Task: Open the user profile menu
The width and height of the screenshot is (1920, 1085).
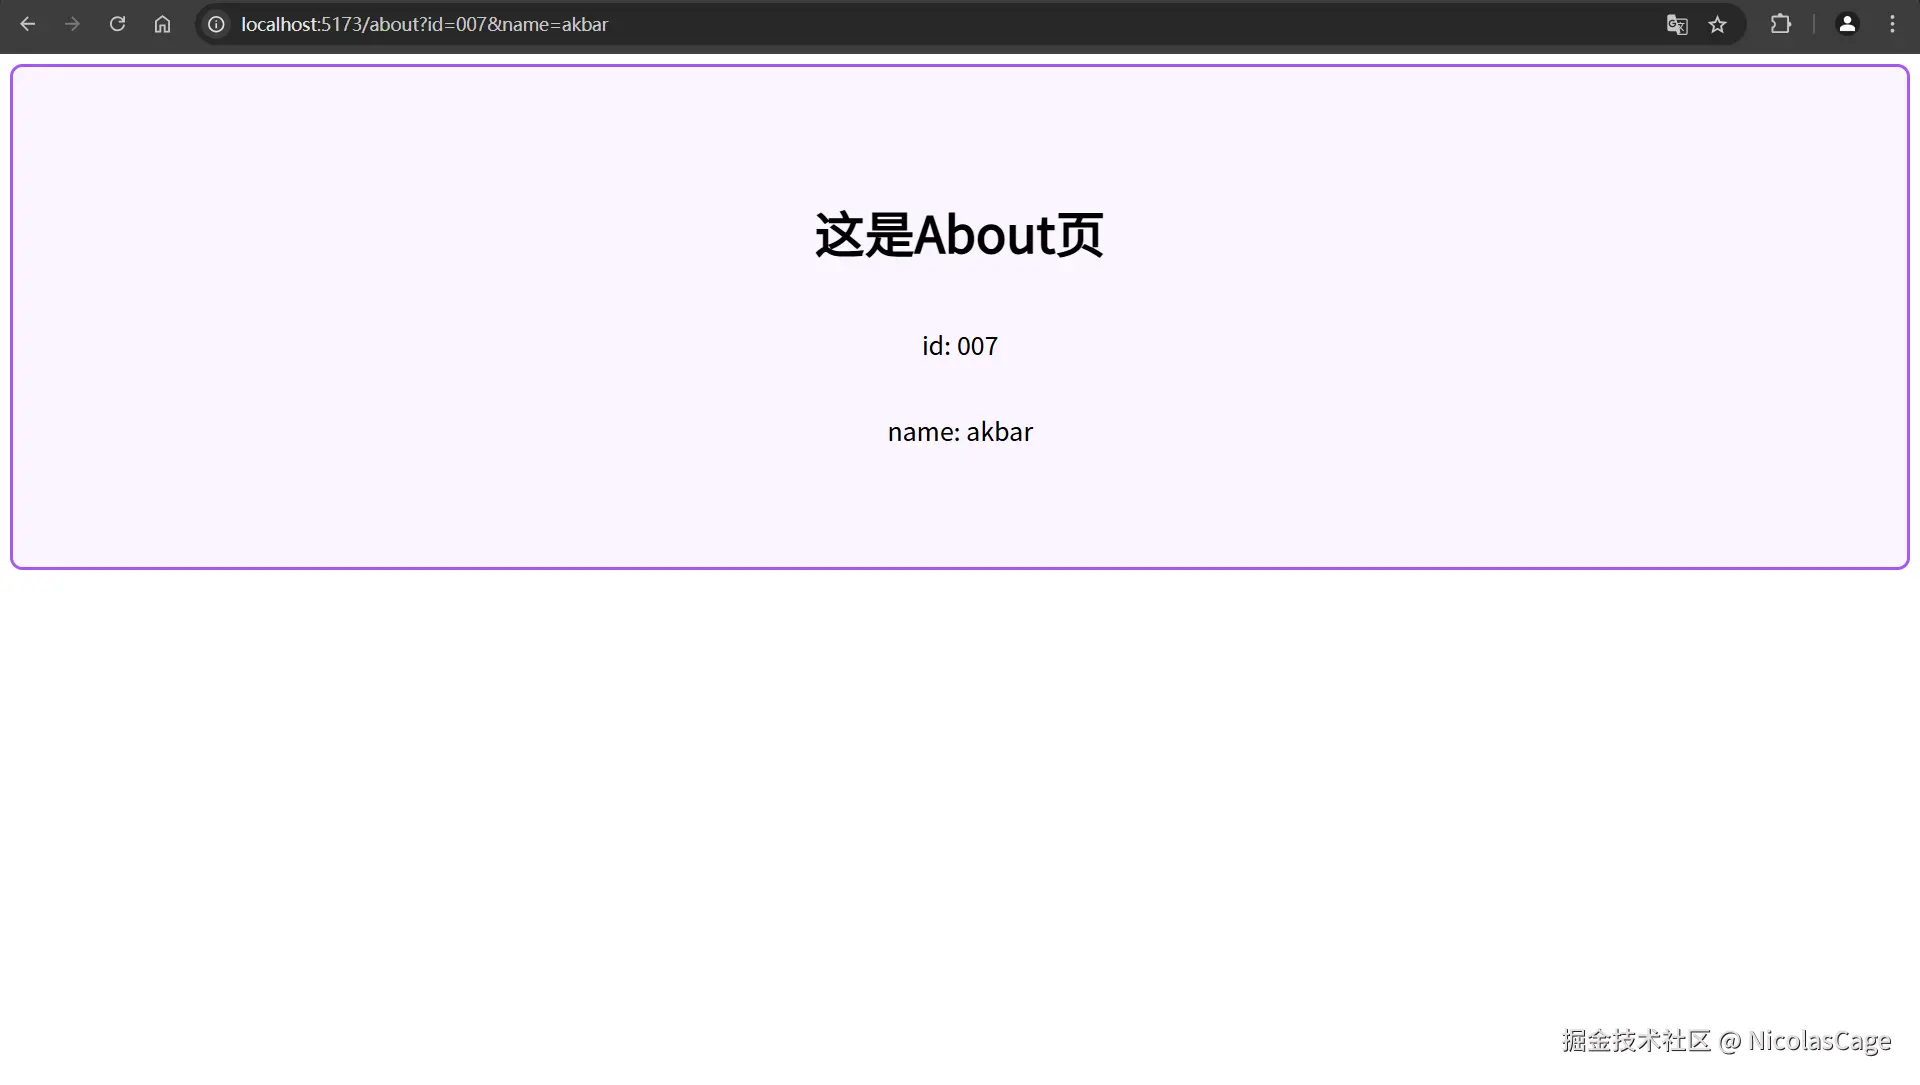Action: [x=1847, y=24]
